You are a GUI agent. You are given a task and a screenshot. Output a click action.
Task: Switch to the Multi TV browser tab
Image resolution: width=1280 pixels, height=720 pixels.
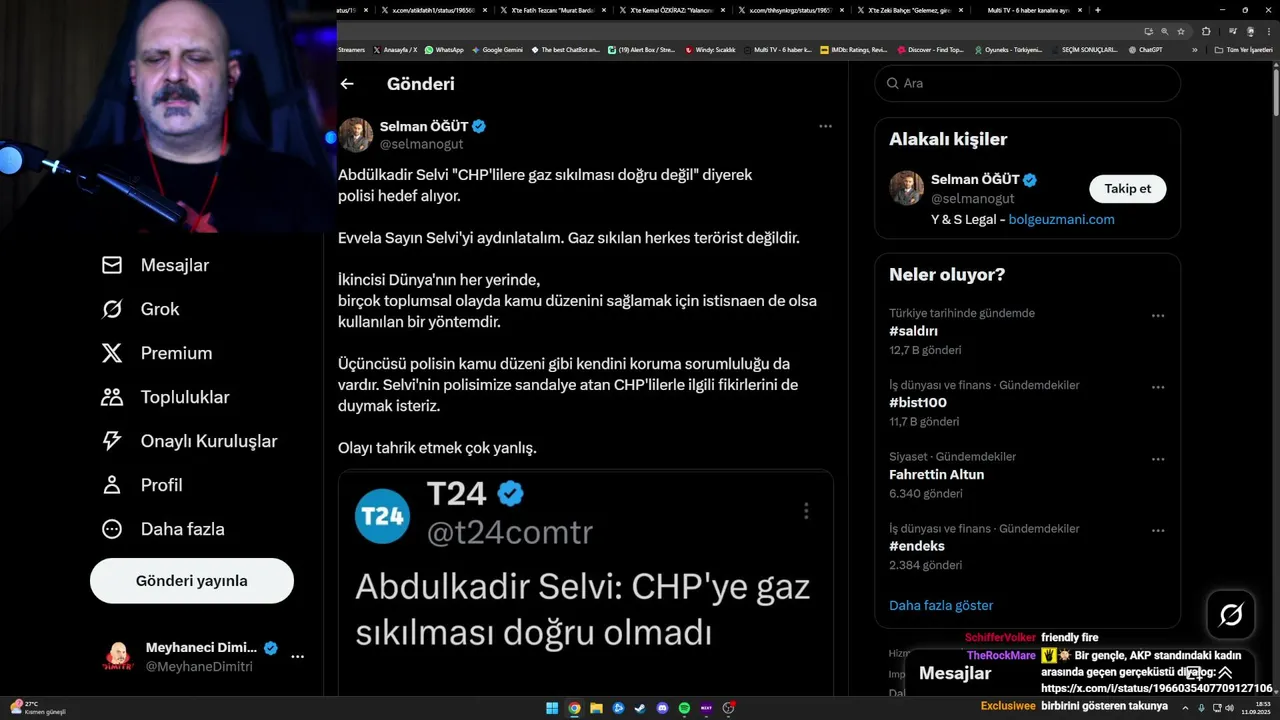pos(1028,10)
